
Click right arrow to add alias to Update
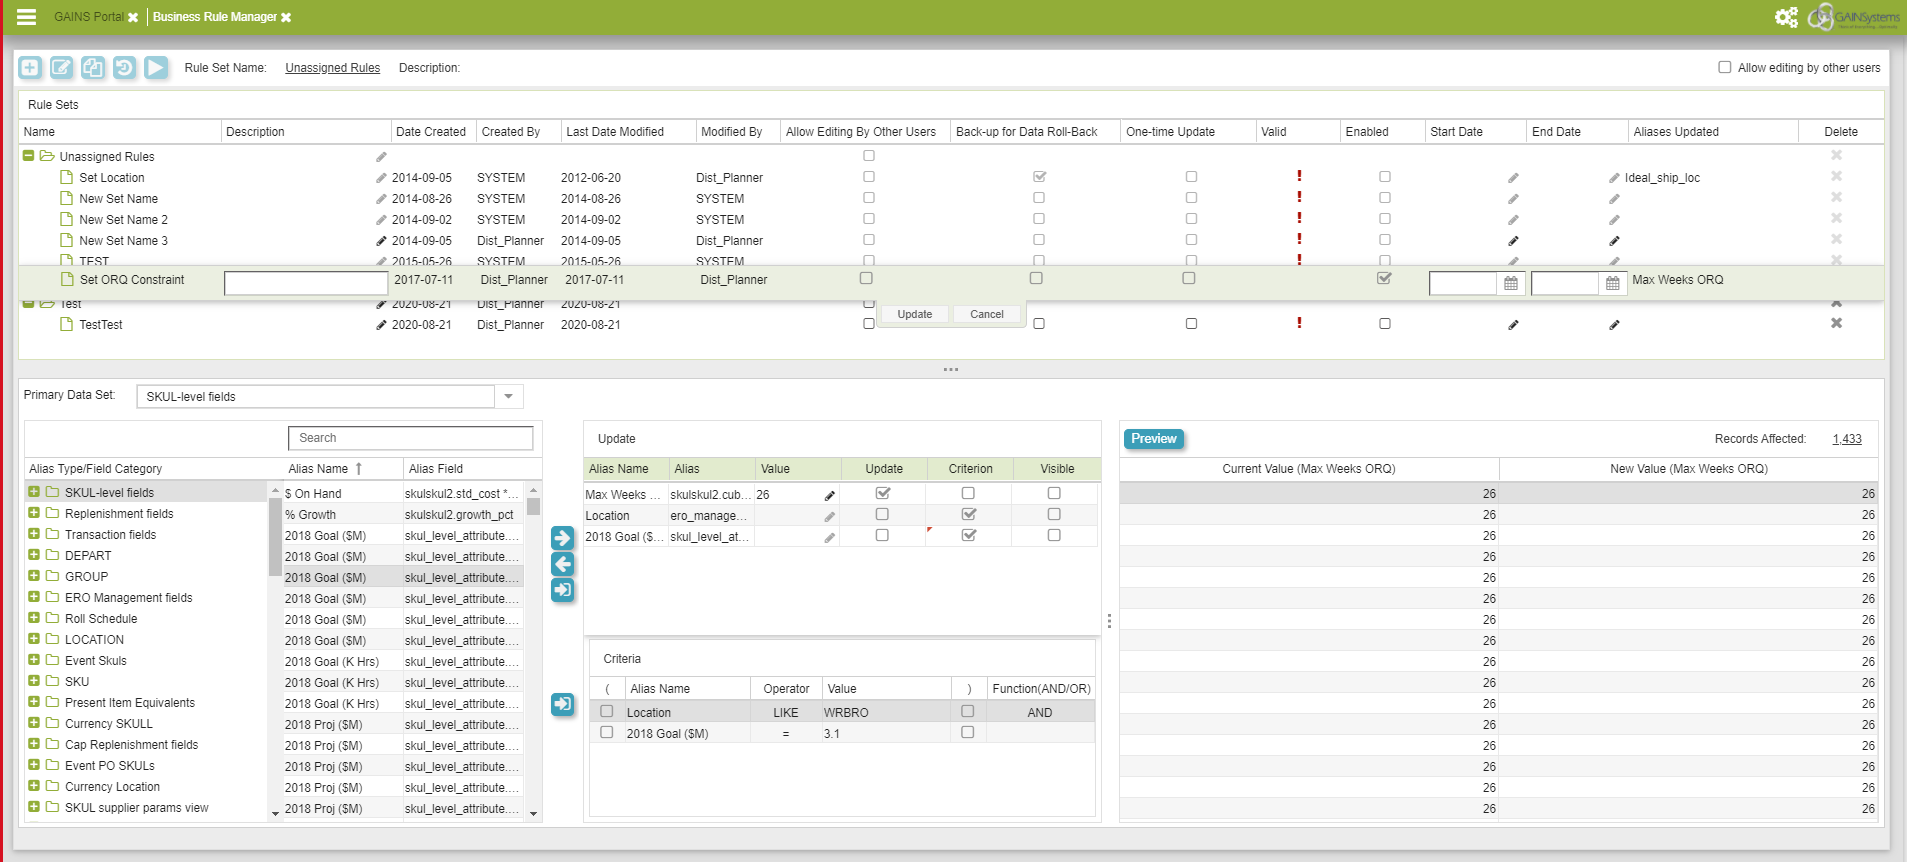pyautogui.click(x=563, y=538)
